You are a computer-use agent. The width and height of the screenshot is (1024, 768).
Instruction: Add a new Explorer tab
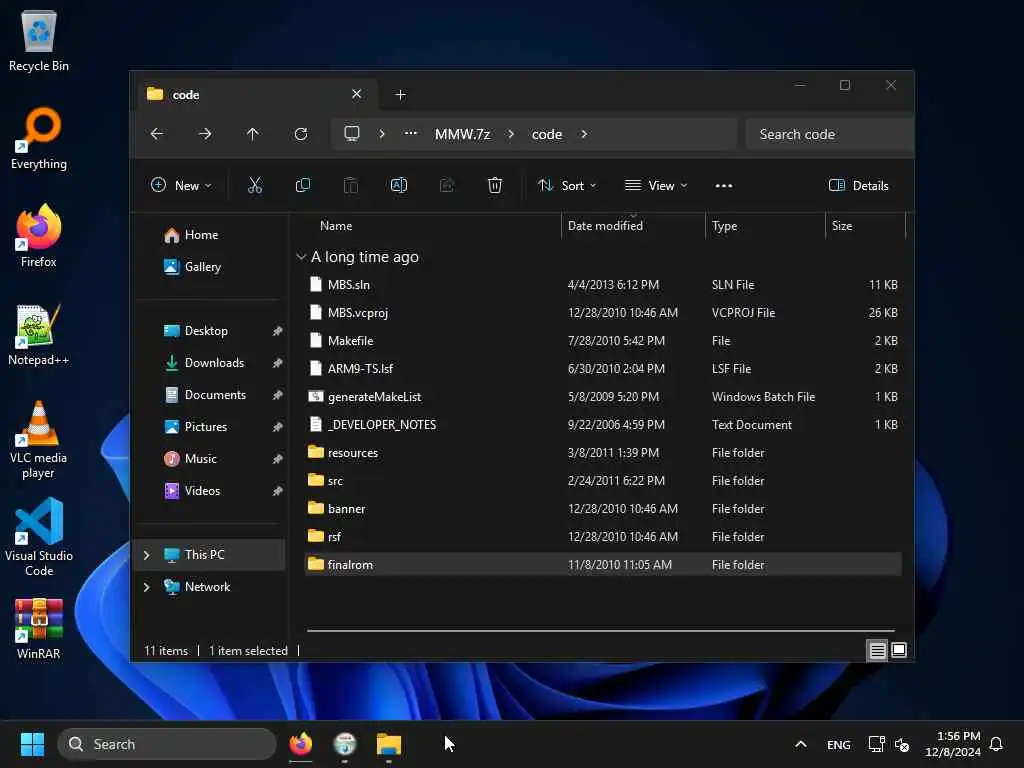point(401,95)
